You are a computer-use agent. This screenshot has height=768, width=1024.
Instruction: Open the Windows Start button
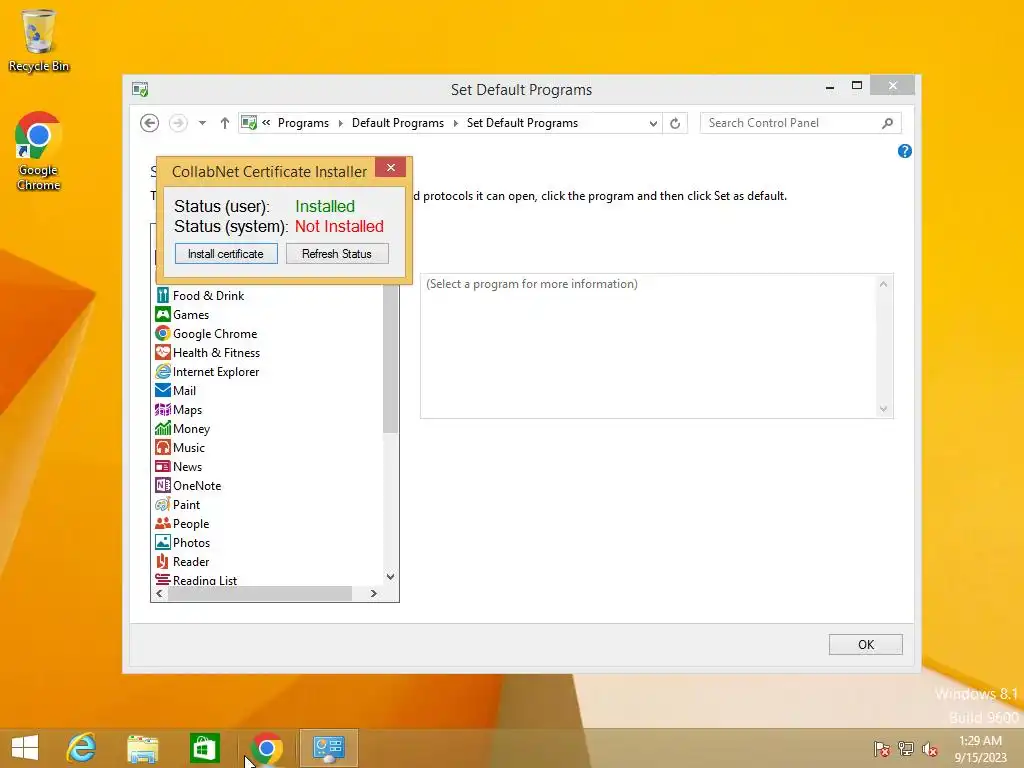25,748
